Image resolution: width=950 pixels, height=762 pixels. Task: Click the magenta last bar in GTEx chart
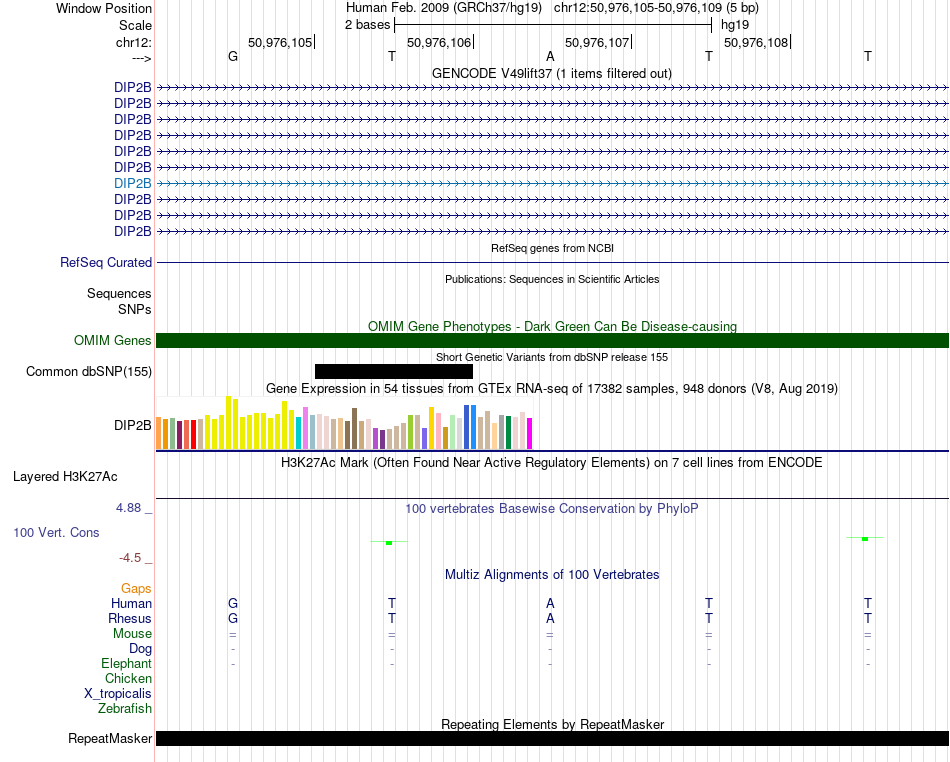point(529,434)
